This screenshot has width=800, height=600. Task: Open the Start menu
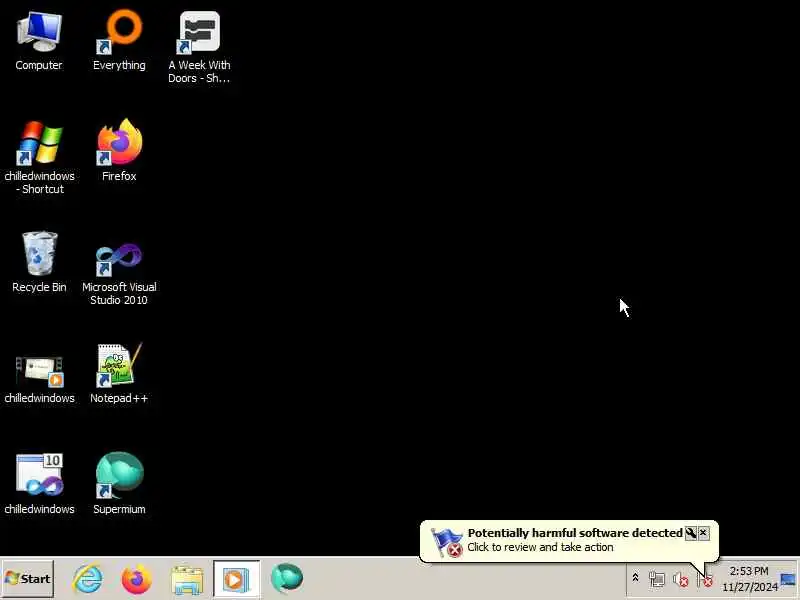click(28, 579)
